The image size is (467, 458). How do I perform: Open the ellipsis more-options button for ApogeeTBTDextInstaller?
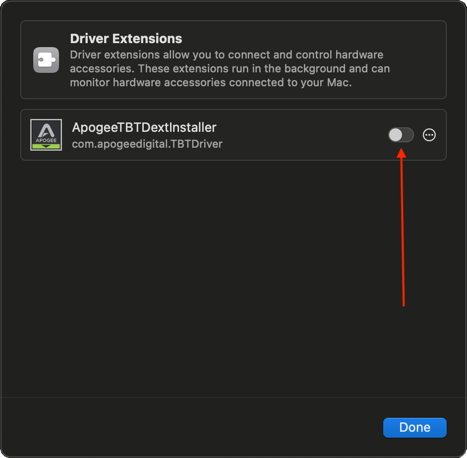coord(429,135)
